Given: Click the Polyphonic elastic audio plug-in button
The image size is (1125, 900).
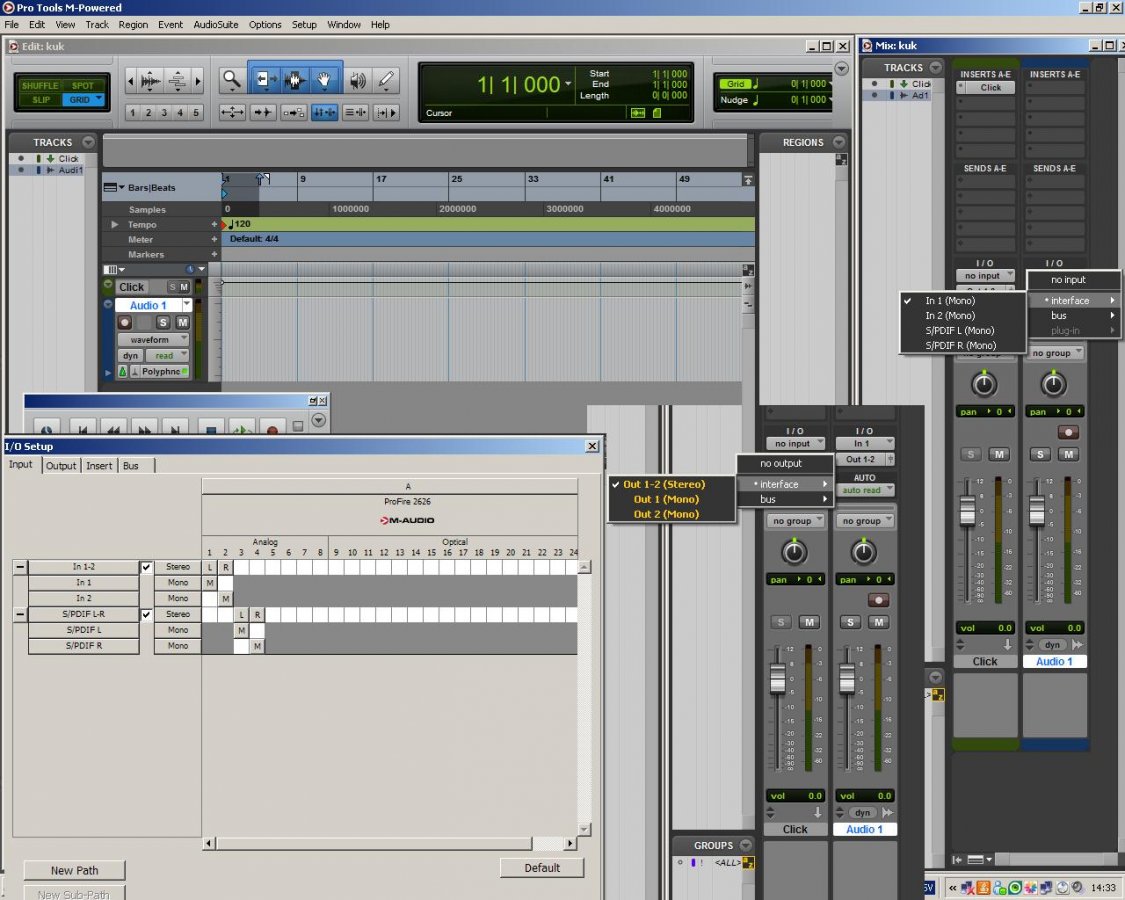Looking at the screenshot, I should (x=165, y=371).
